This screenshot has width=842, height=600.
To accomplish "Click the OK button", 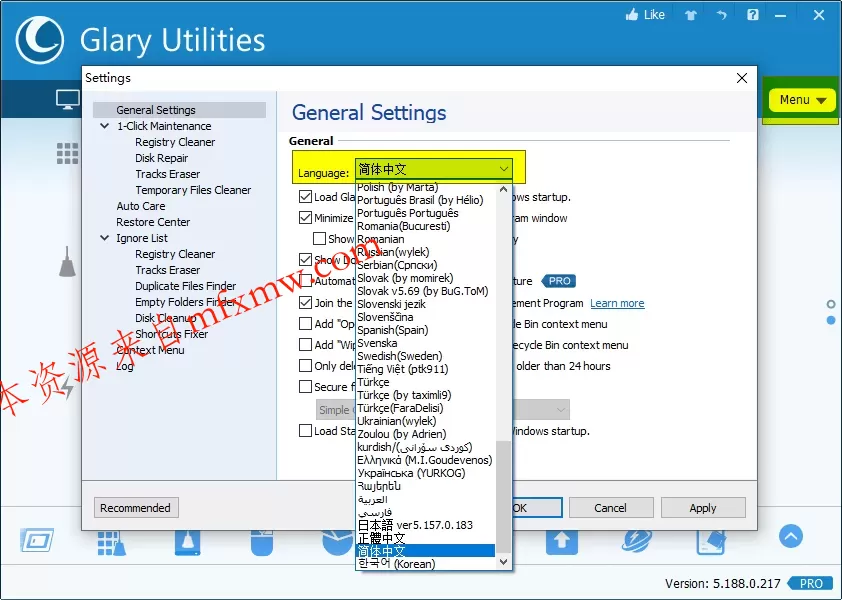I will (537, 508).
